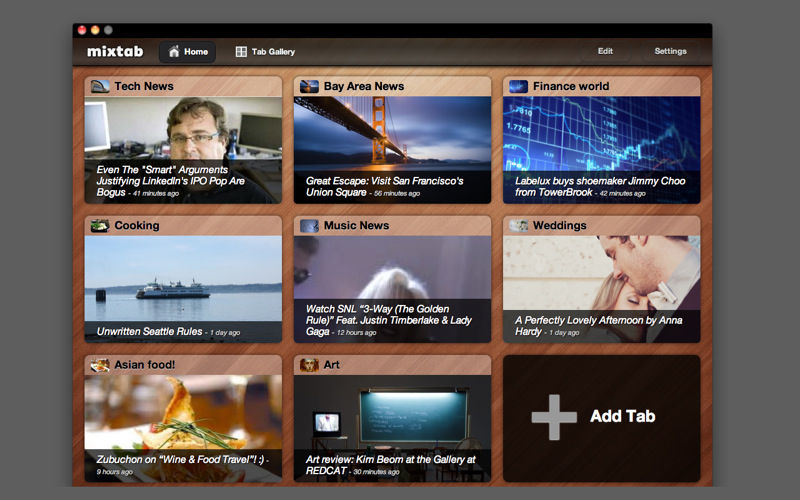
Task: Read 'Zubuchon on "Wine & Food Travel"!' headline
Action: pos(181,459)
